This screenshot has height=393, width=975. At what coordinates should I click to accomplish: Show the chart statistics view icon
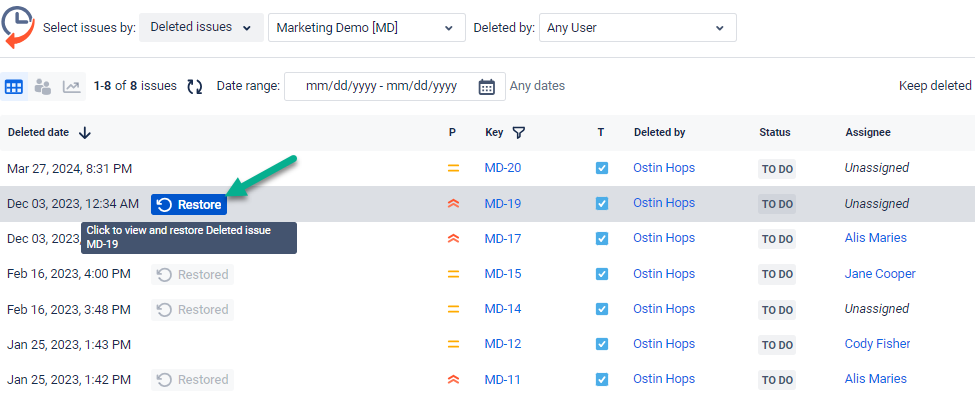point(72,86)
